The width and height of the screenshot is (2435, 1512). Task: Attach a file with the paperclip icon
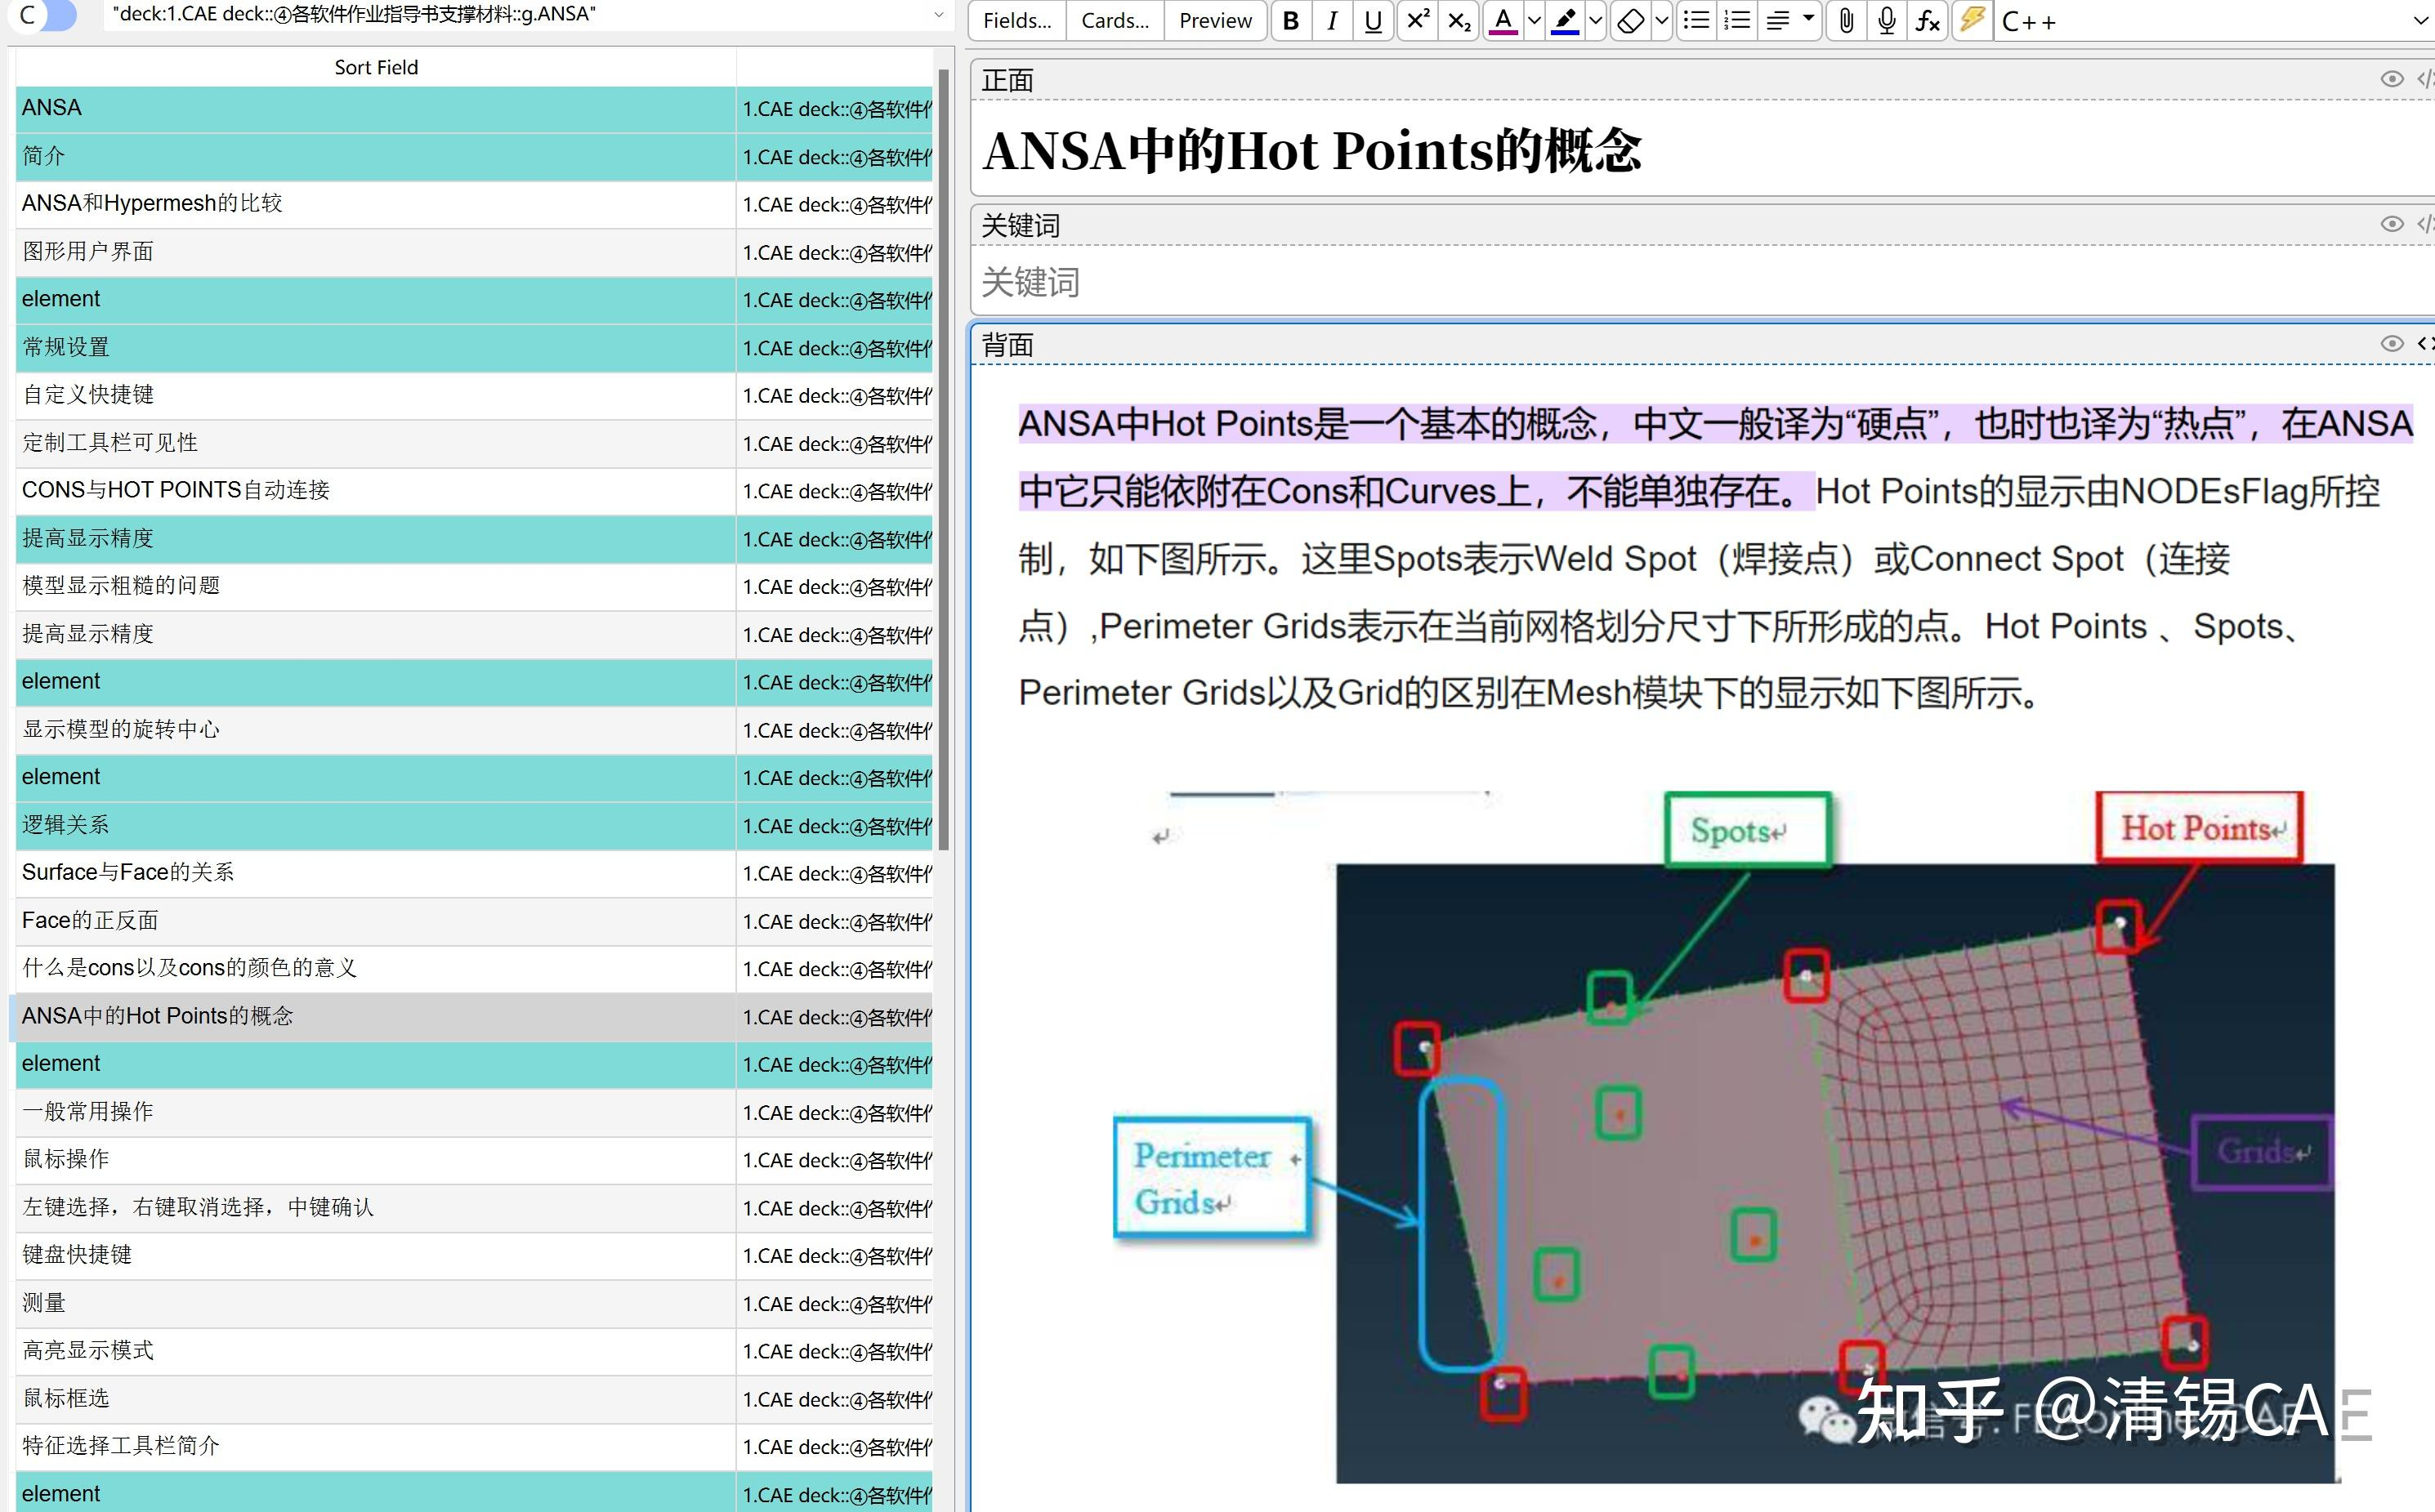pos(1846,21)
